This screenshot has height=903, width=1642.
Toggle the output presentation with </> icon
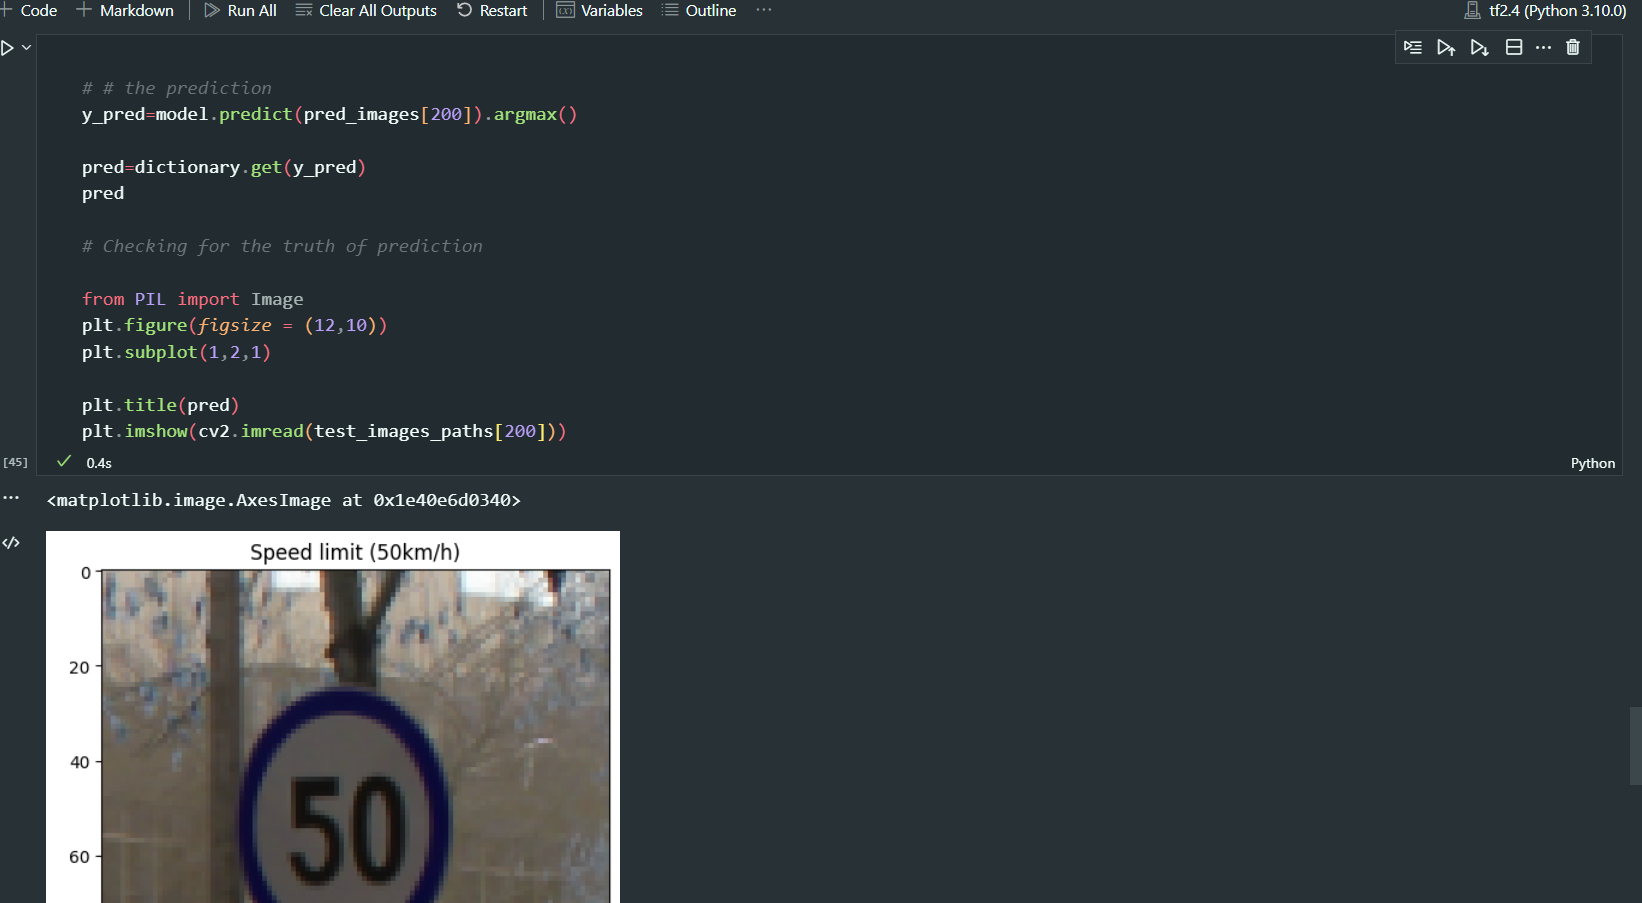11,543
